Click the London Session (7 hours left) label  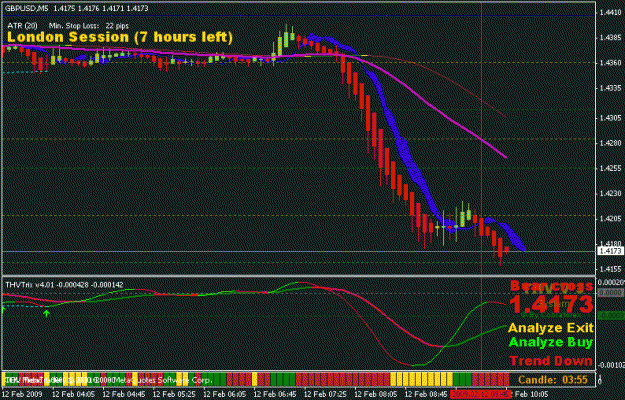pyautogui.click(x=120, y=37)
